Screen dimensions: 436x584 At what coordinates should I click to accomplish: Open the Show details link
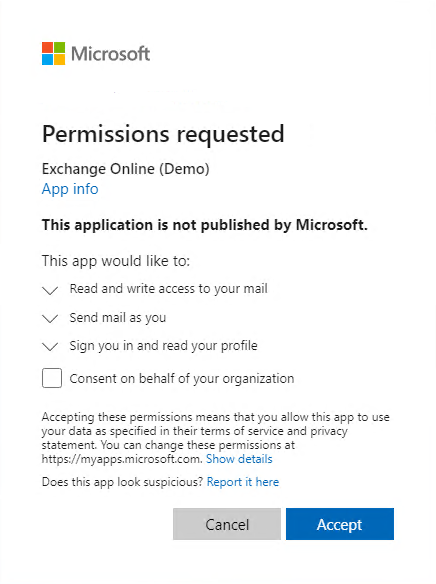tap(239, 459)
